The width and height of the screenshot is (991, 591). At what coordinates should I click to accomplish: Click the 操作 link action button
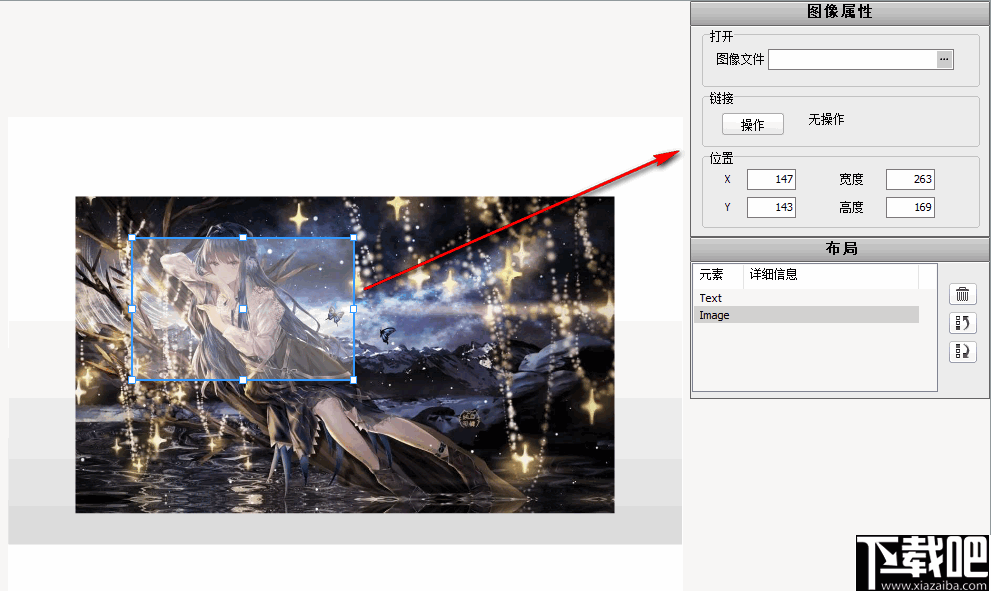753,125
